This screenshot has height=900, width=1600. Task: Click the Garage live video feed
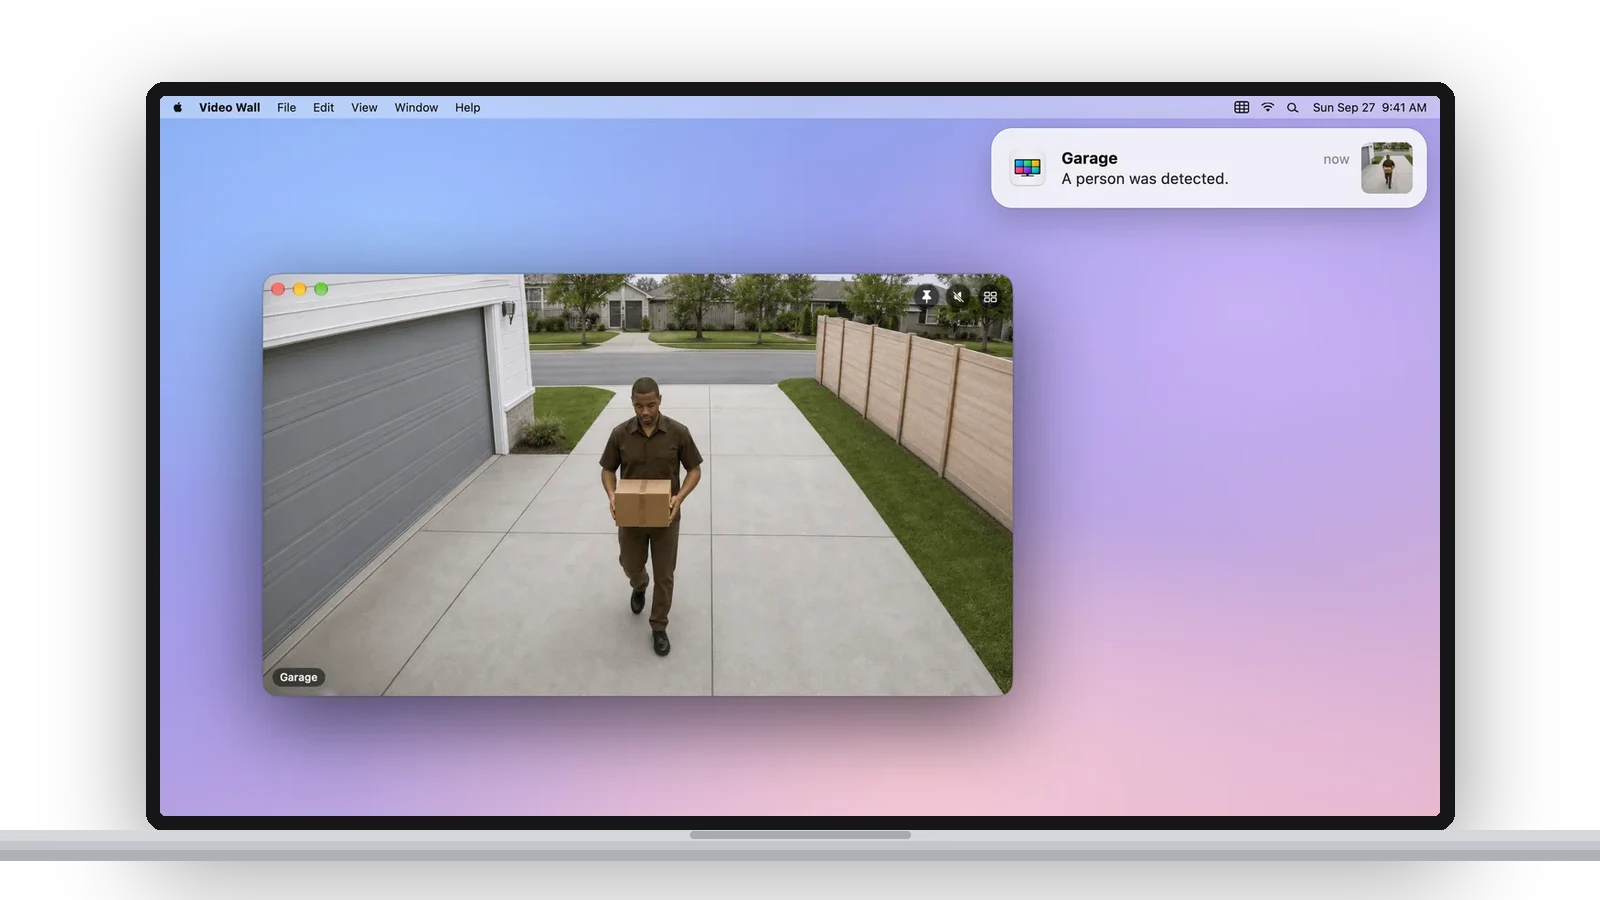(x=637, y=485)
